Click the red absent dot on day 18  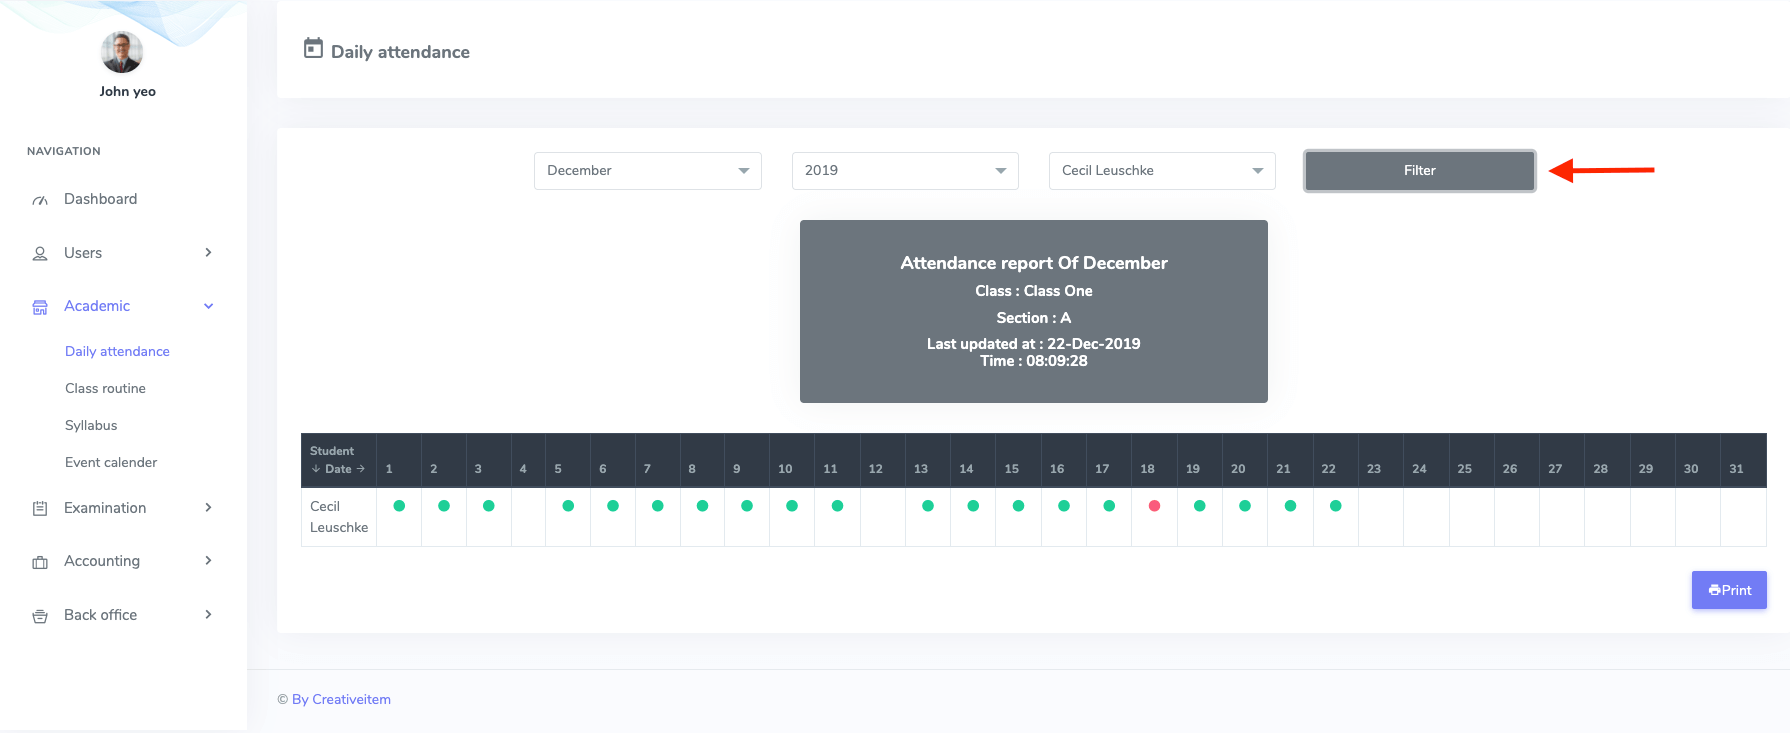[x=1154, y=506]
